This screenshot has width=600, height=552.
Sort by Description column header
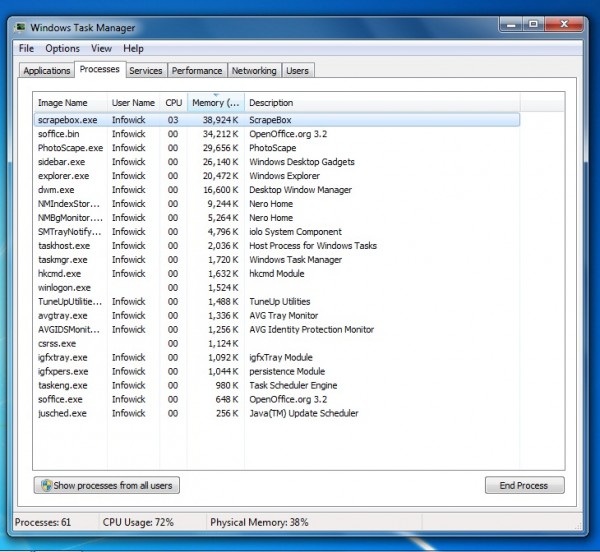382,103
